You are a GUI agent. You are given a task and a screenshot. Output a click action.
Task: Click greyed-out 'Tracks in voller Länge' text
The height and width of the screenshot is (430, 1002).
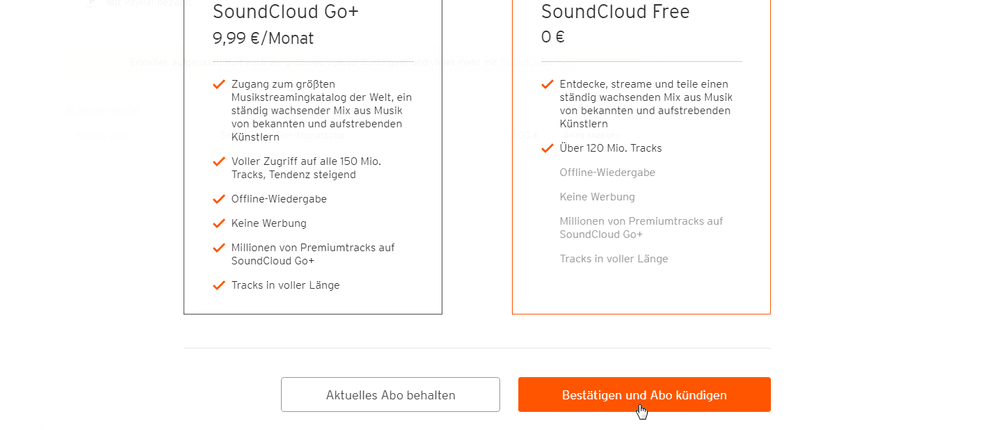click(613, 259)
